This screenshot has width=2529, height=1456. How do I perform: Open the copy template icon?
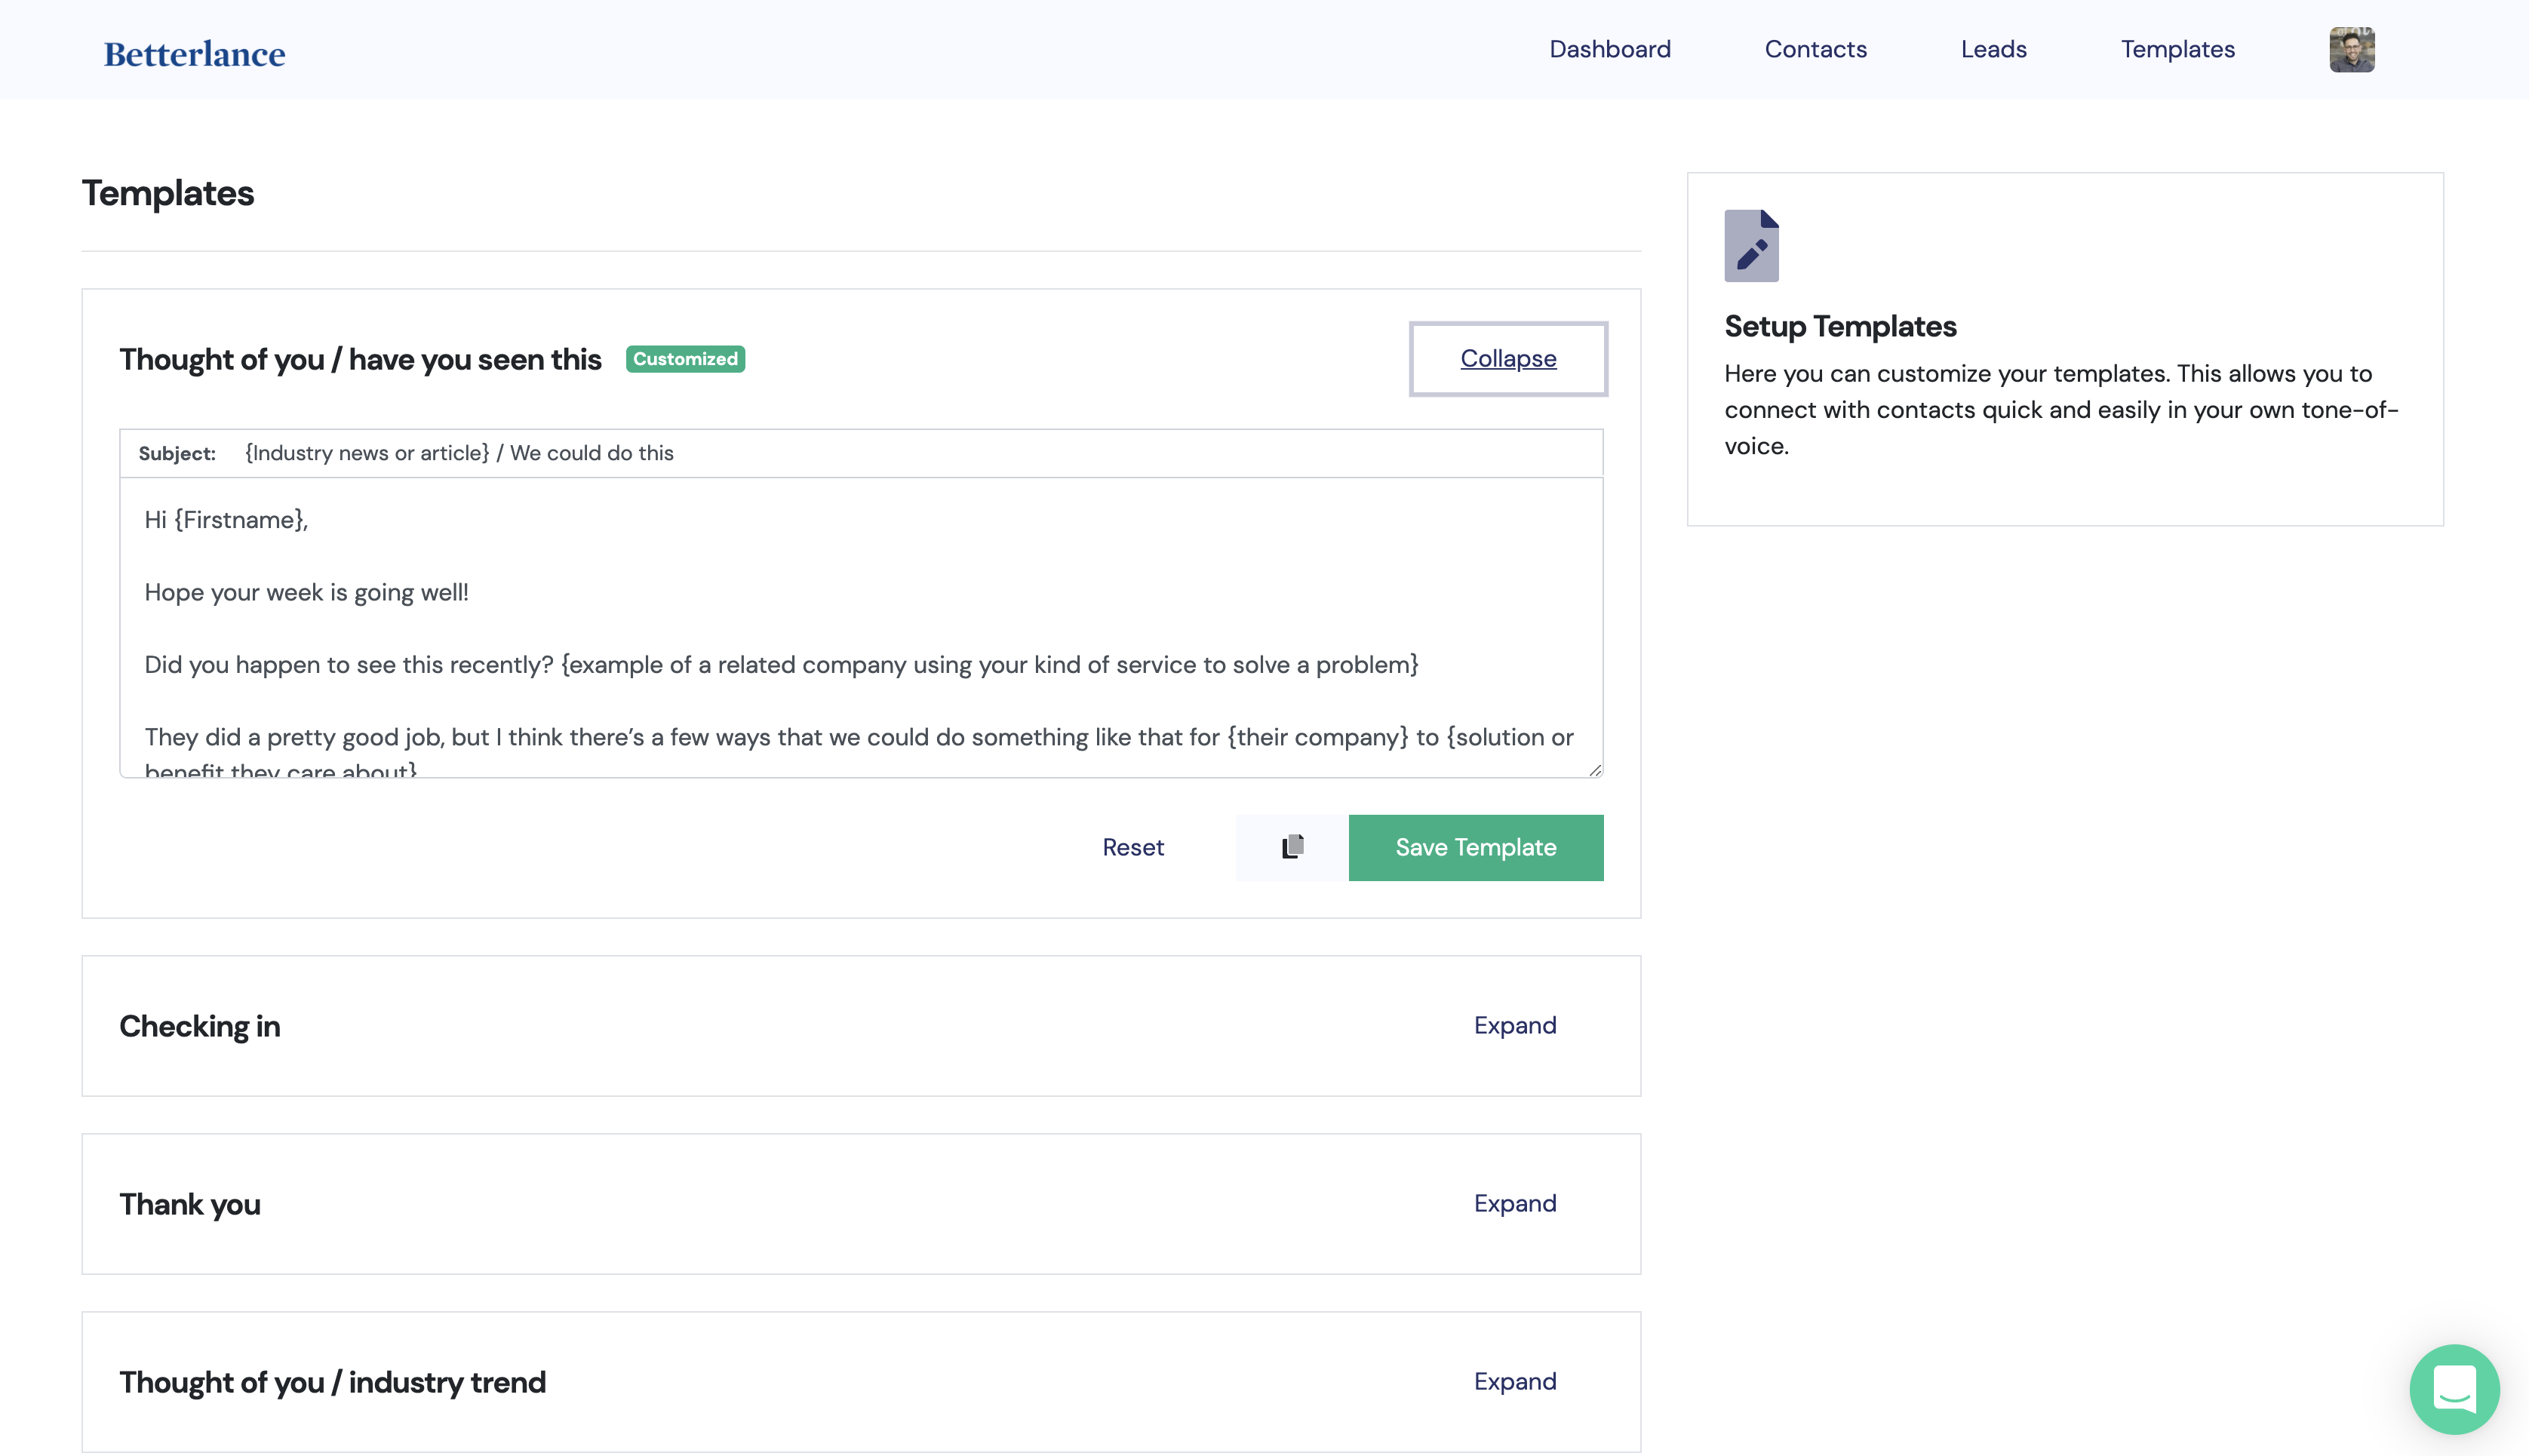coord(1291,847)
